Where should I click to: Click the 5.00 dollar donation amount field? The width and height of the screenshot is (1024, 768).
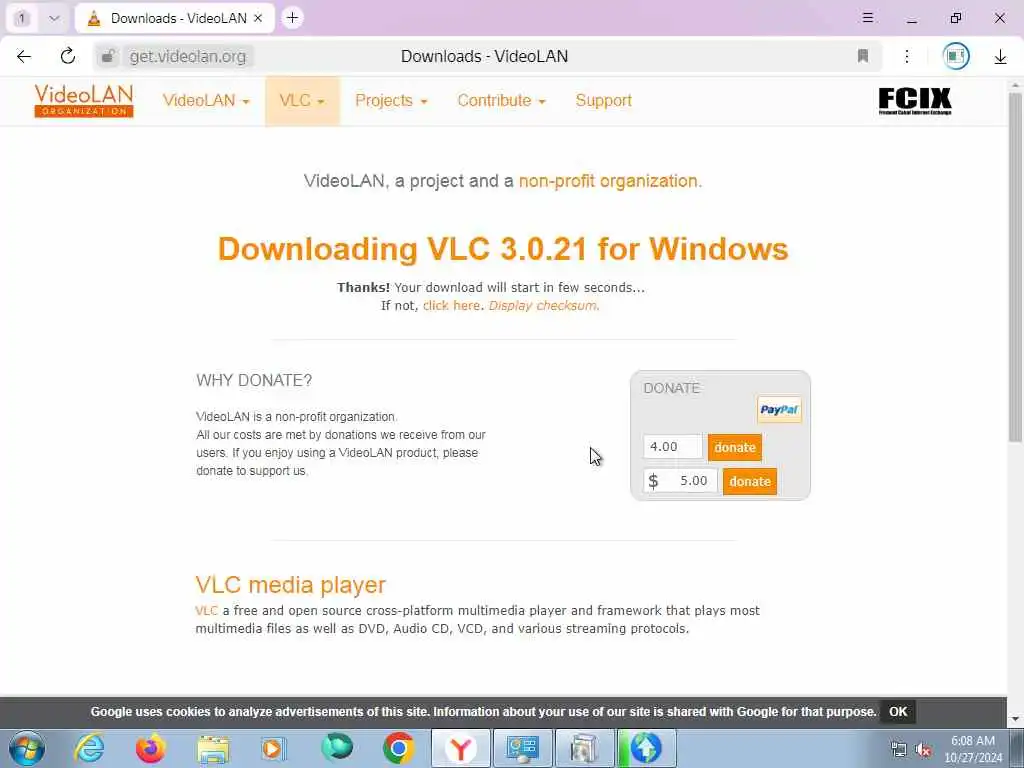click(680, 481)
